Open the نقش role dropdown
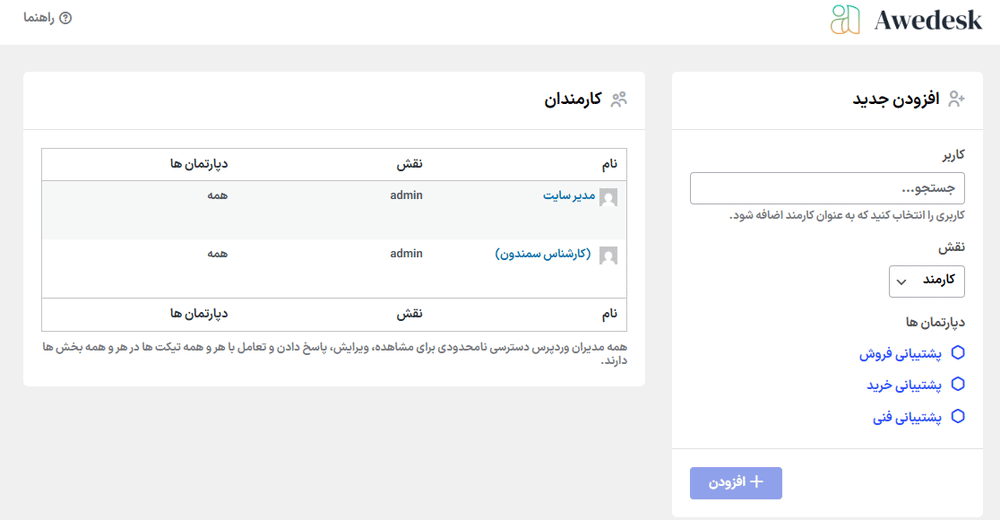 tap(927, 281)
